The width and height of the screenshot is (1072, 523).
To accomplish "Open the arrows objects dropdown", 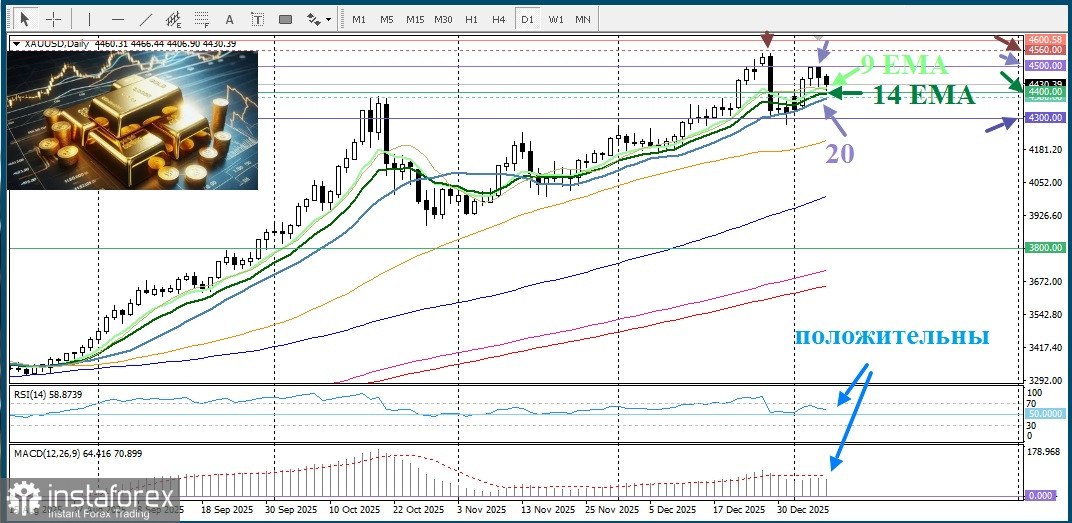I will 318,18.
